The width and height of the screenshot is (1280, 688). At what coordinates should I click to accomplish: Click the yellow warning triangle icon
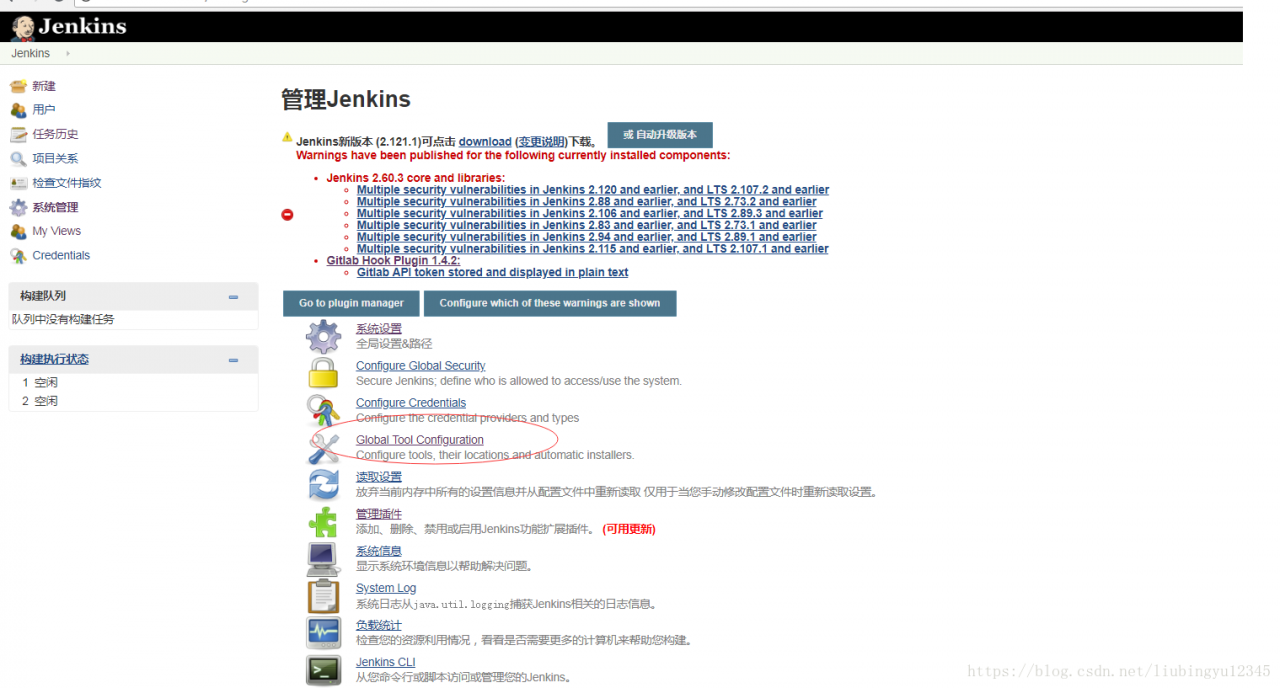pos(287,137)
